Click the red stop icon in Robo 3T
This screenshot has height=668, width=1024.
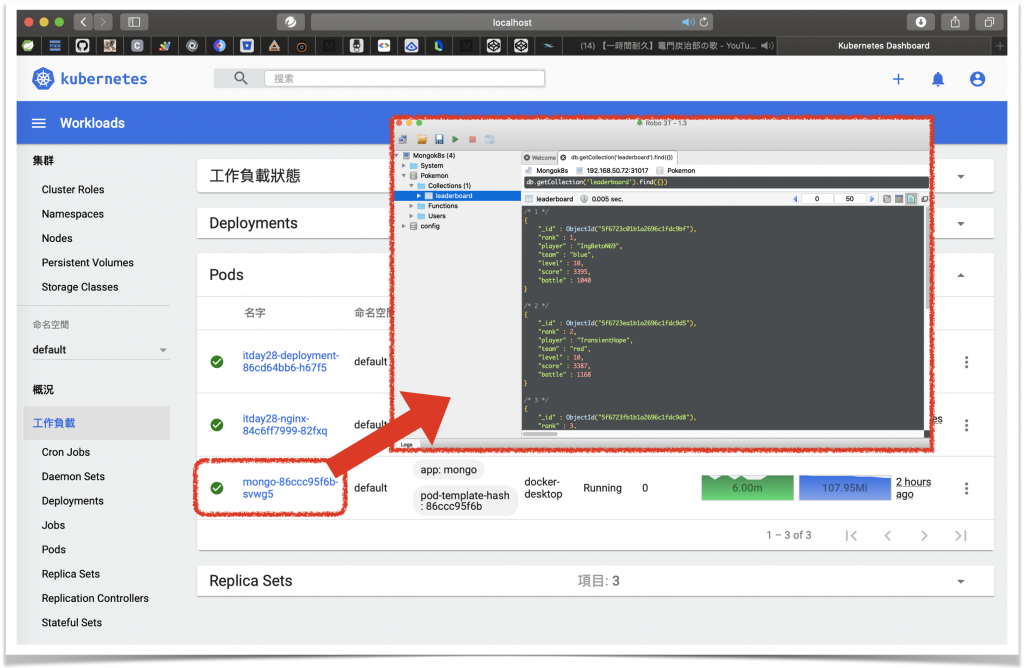(x=472, y=139)
